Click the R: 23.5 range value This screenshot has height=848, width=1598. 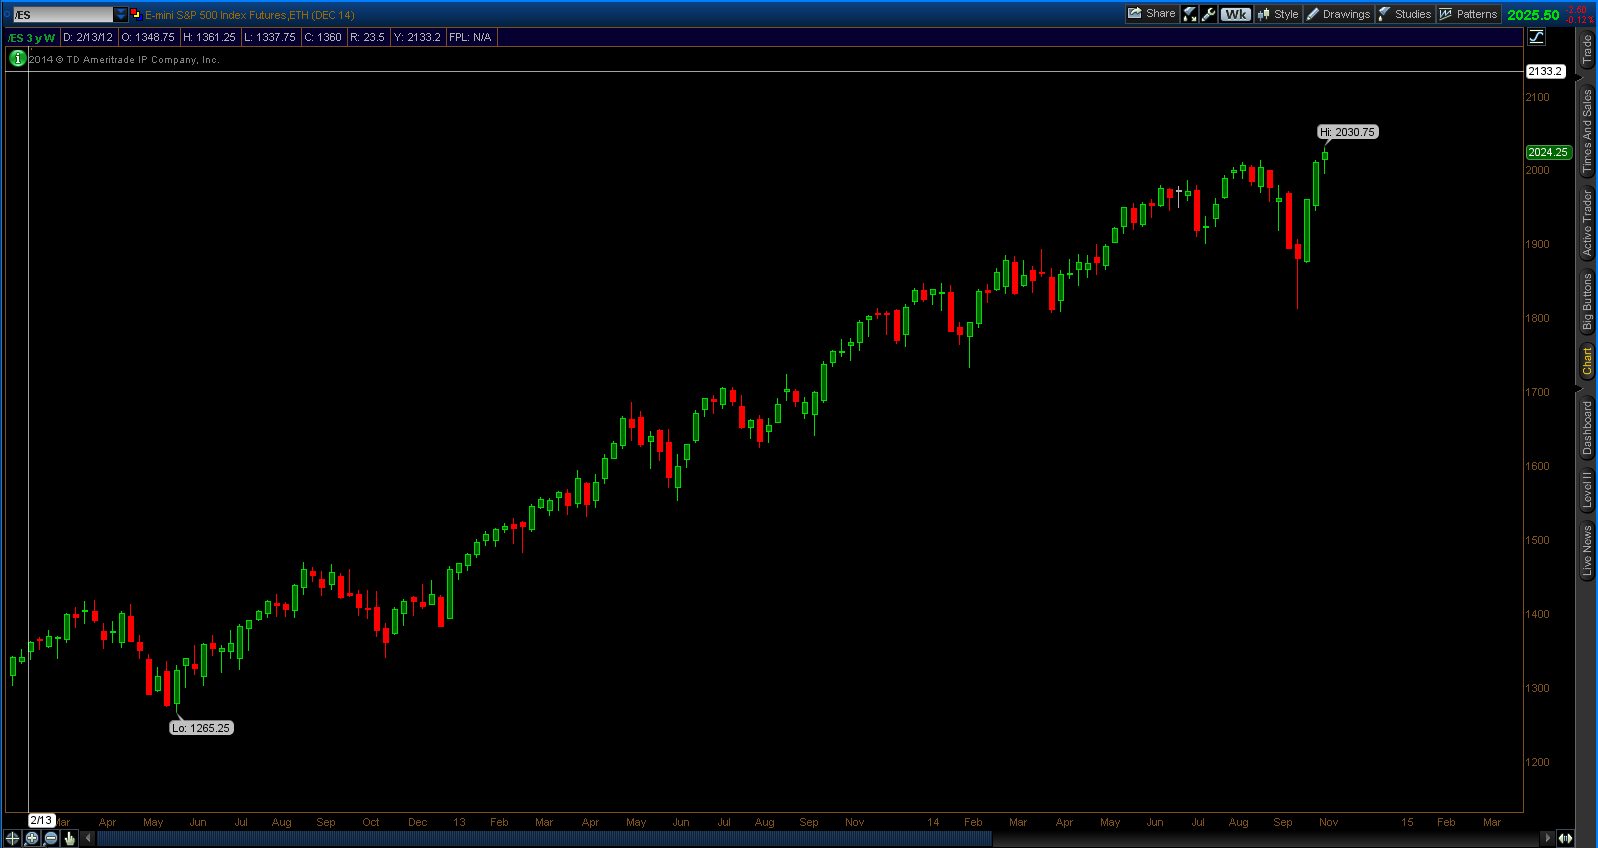(x=367, y=37)
